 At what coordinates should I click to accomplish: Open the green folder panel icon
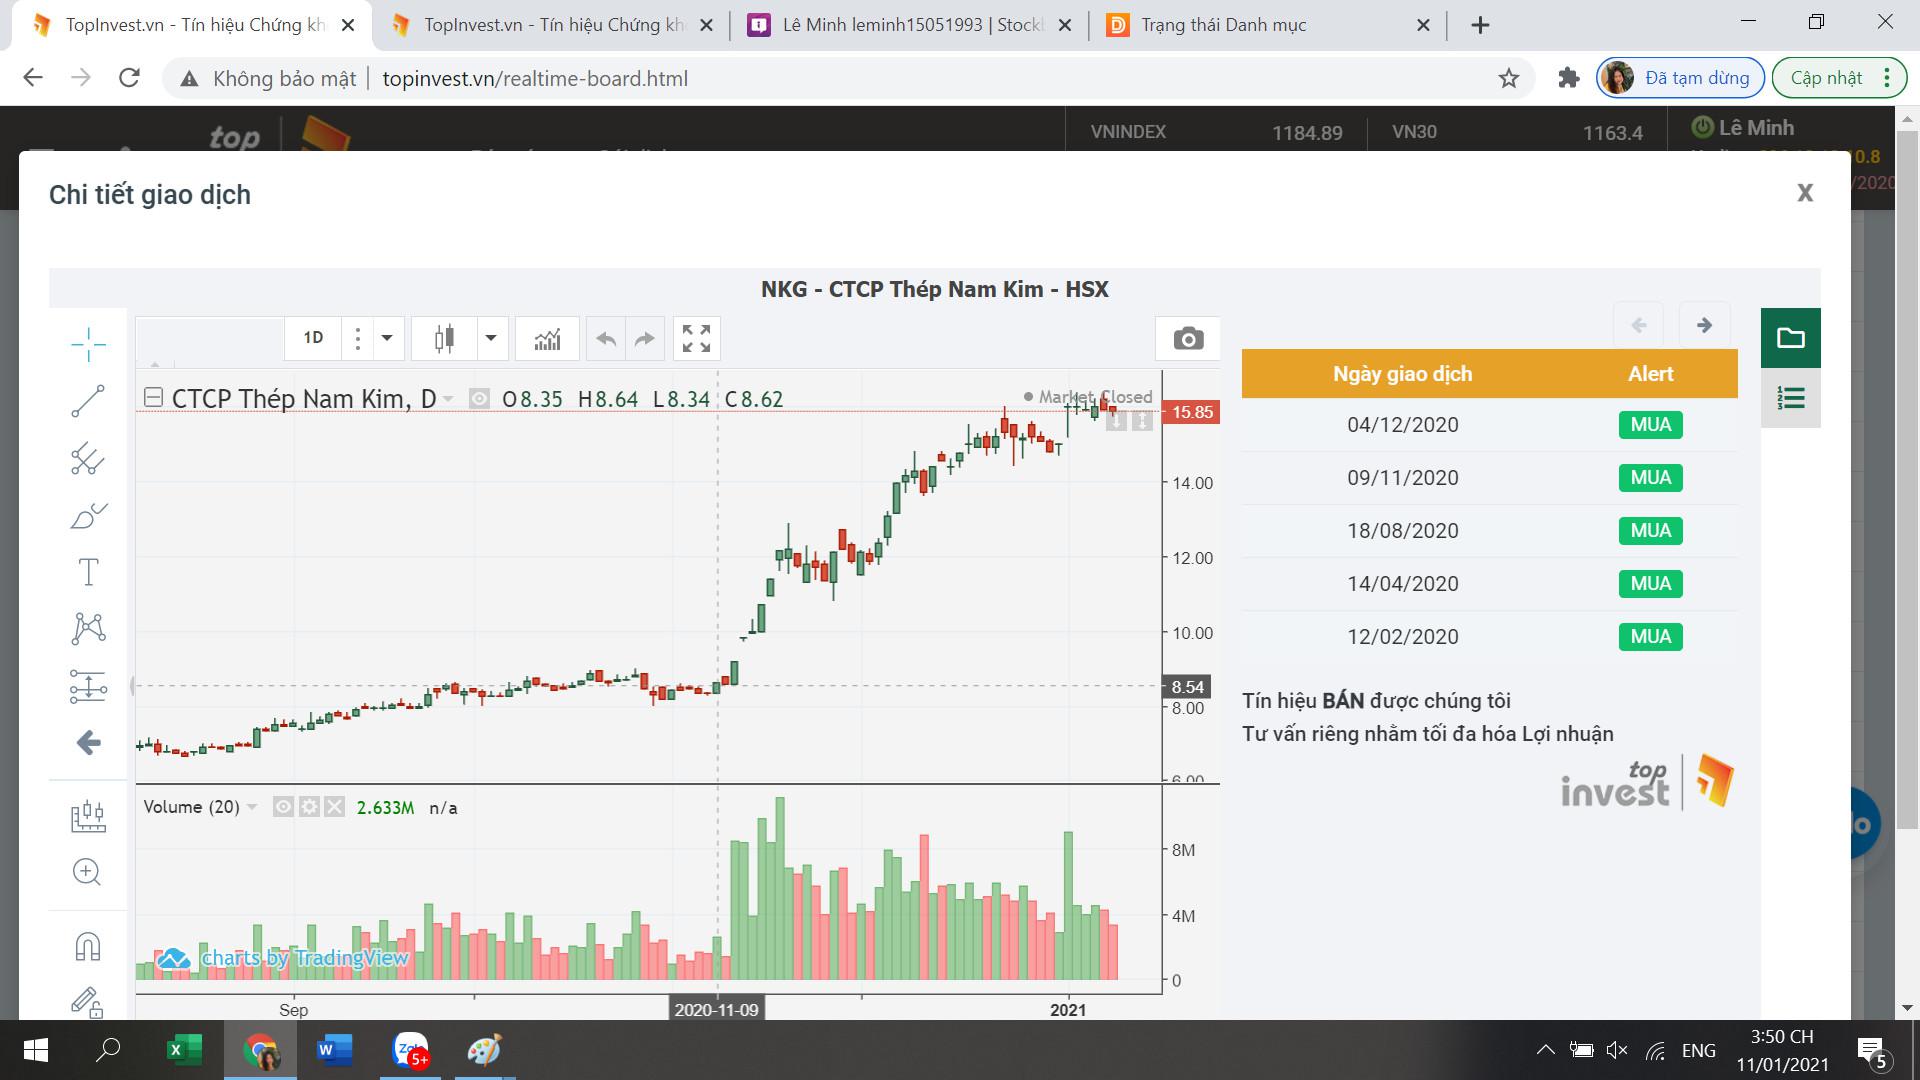[x=1790, y=338]
